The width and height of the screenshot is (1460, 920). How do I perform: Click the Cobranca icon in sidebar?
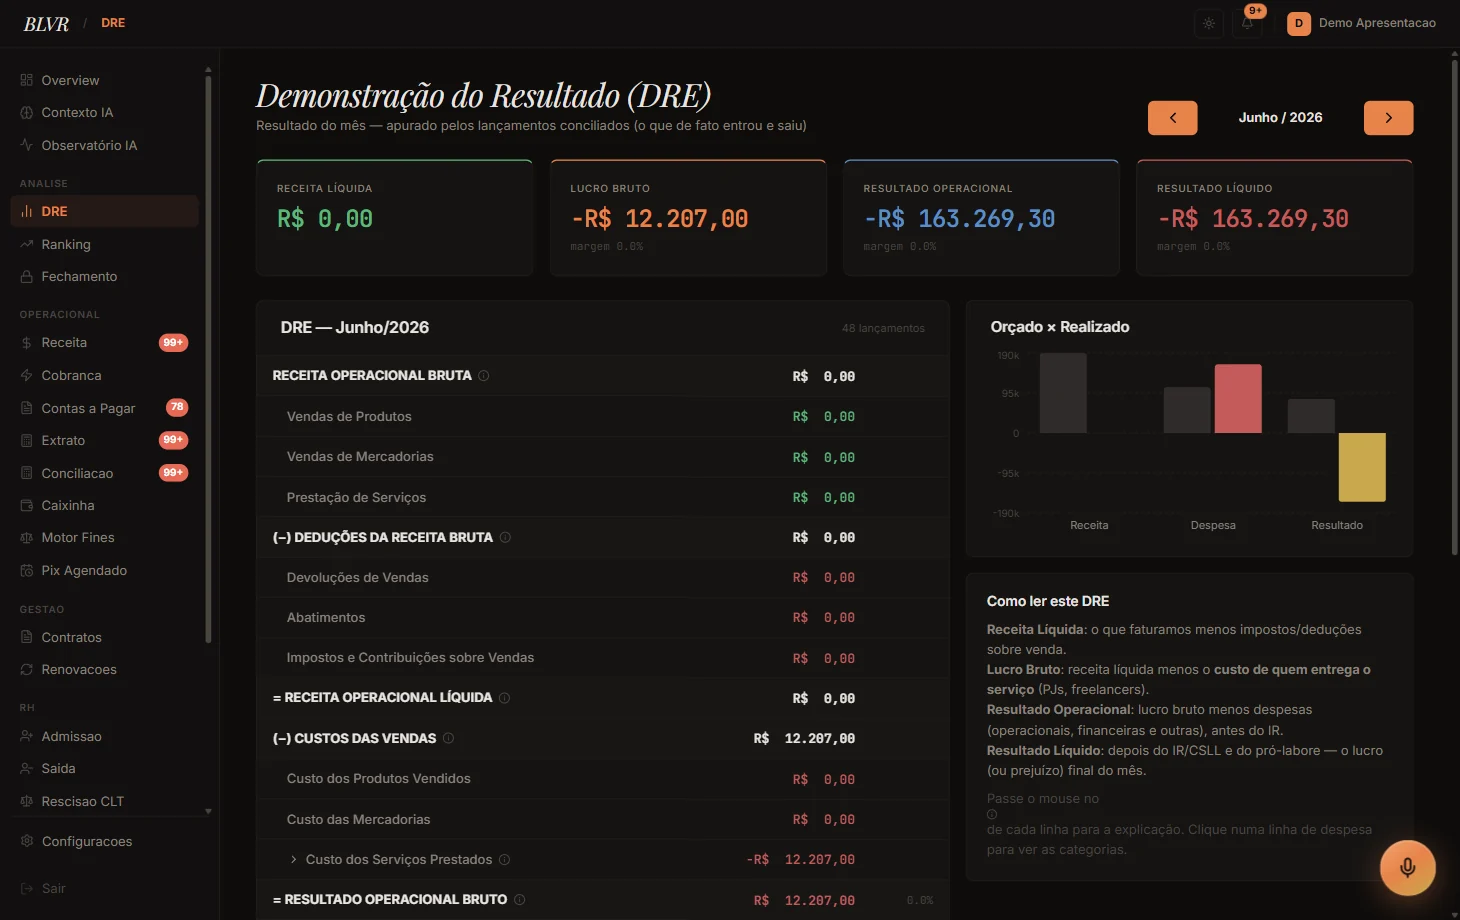[27, 376]
